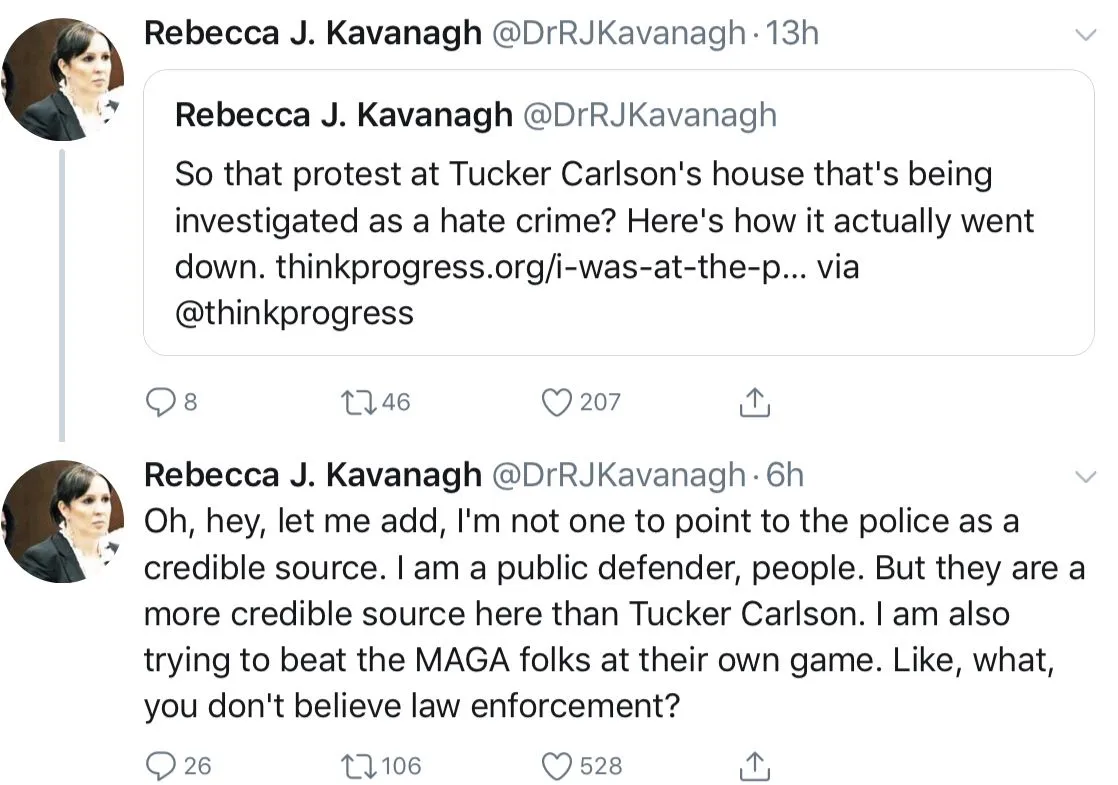
Task: Like the post with 207 likes
Action: [555, 402]
